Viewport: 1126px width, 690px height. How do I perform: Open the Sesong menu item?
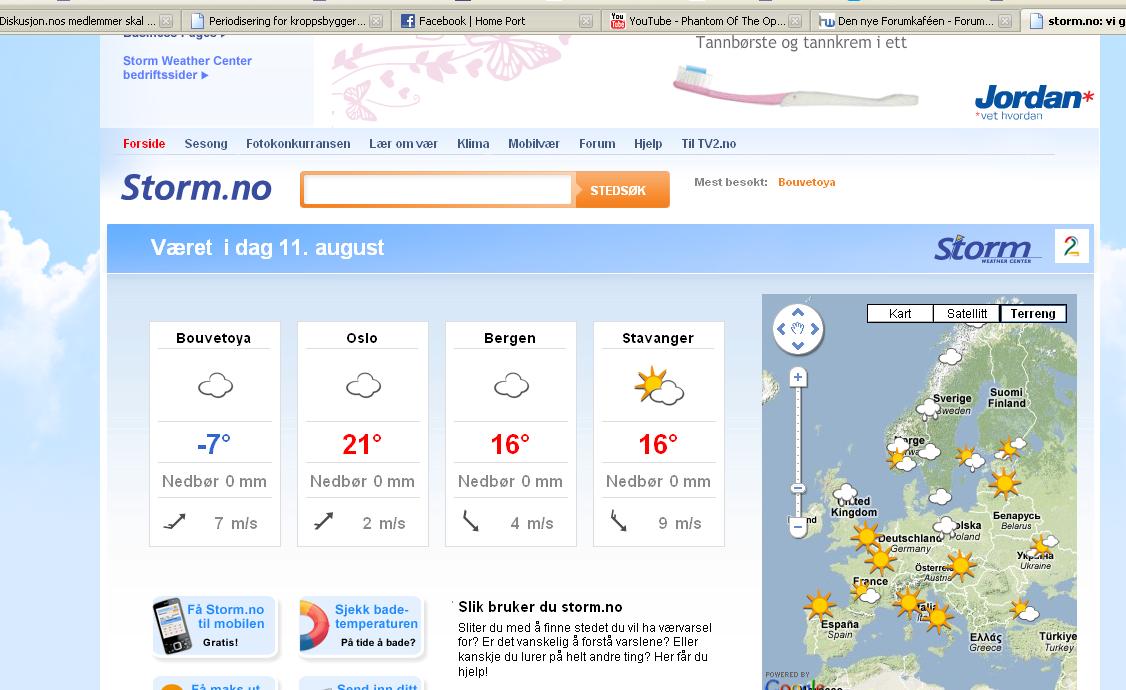[x=206, y=144]
